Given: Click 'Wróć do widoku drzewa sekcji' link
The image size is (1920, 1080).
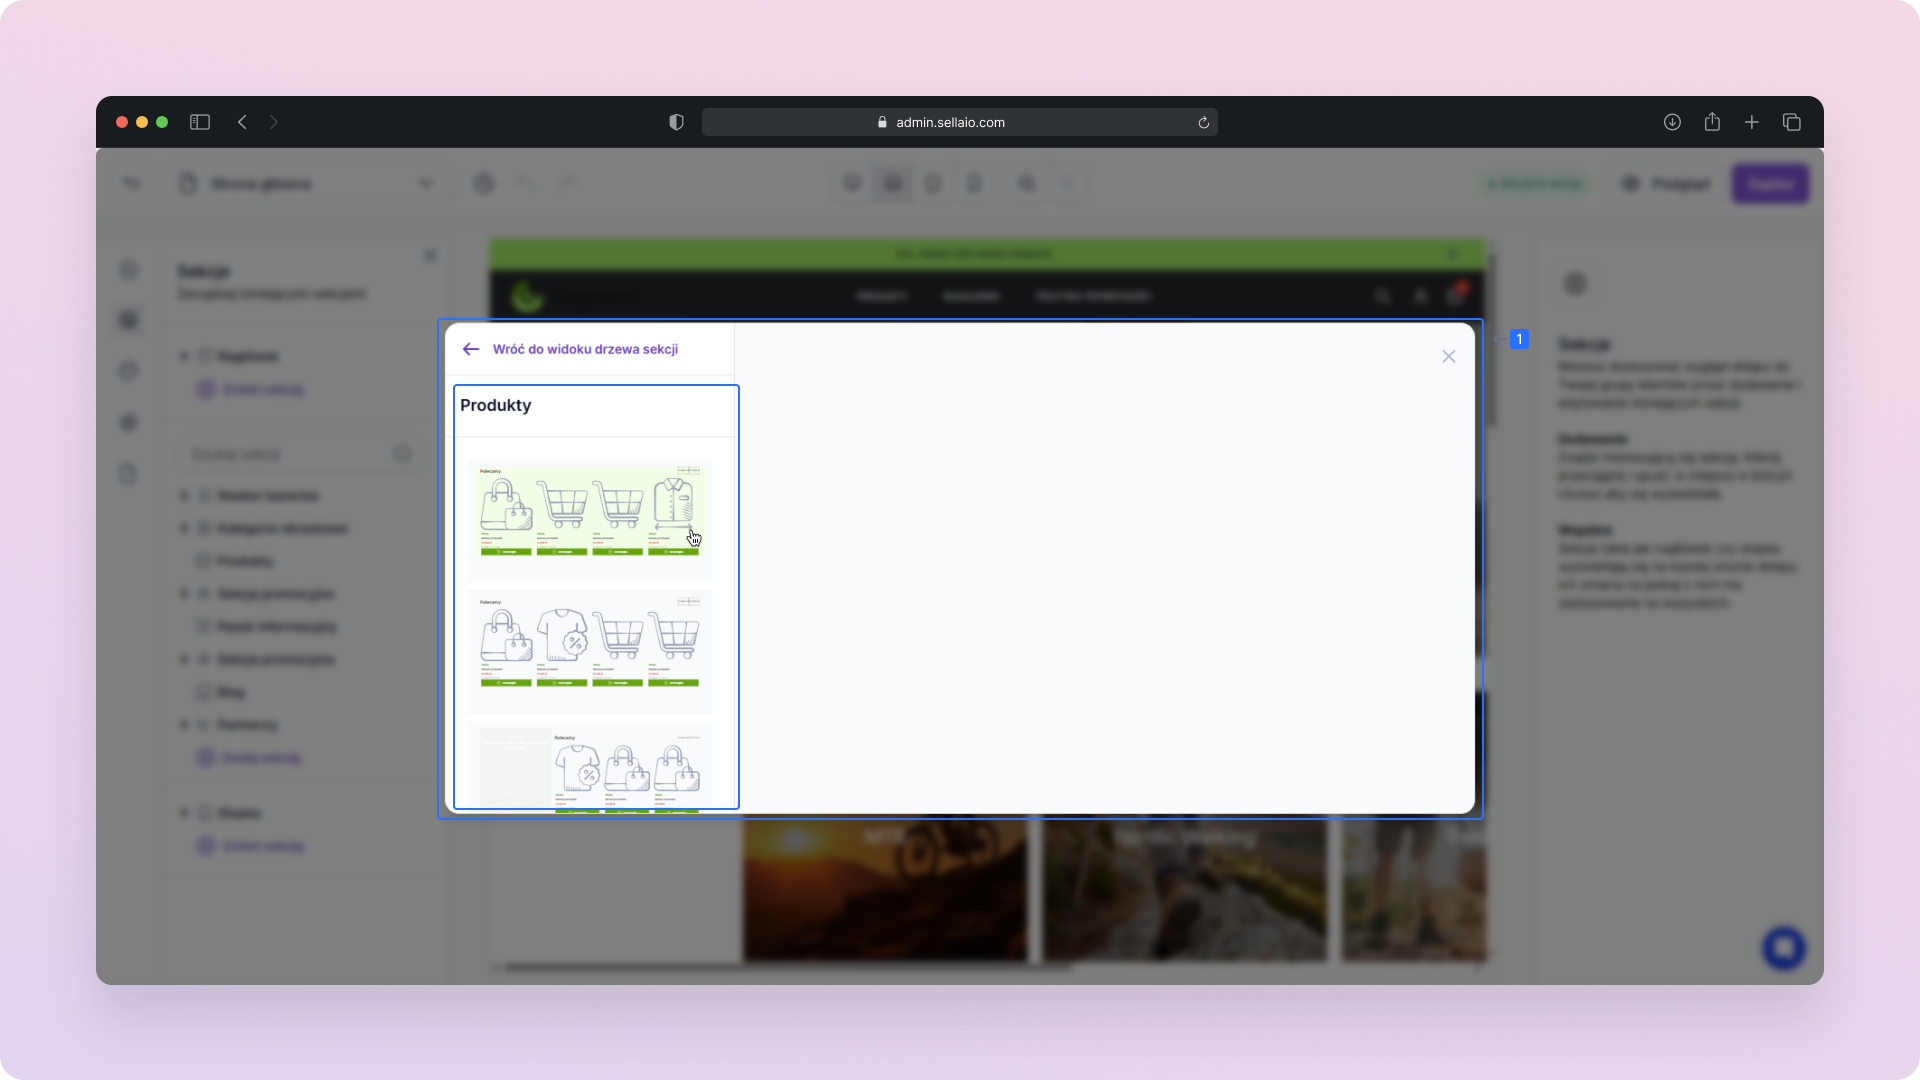Looking at the screenshot, I should pos(585,349).
